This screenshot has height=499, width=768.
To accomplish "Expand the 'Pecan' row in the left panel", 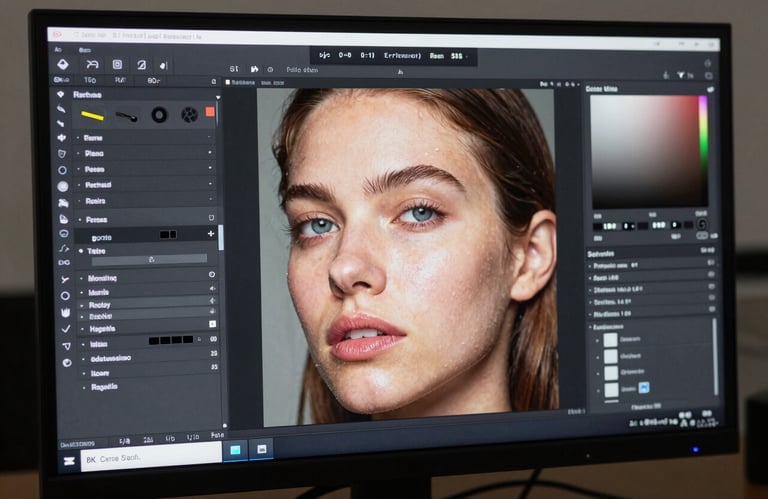I will pos(146,169).
